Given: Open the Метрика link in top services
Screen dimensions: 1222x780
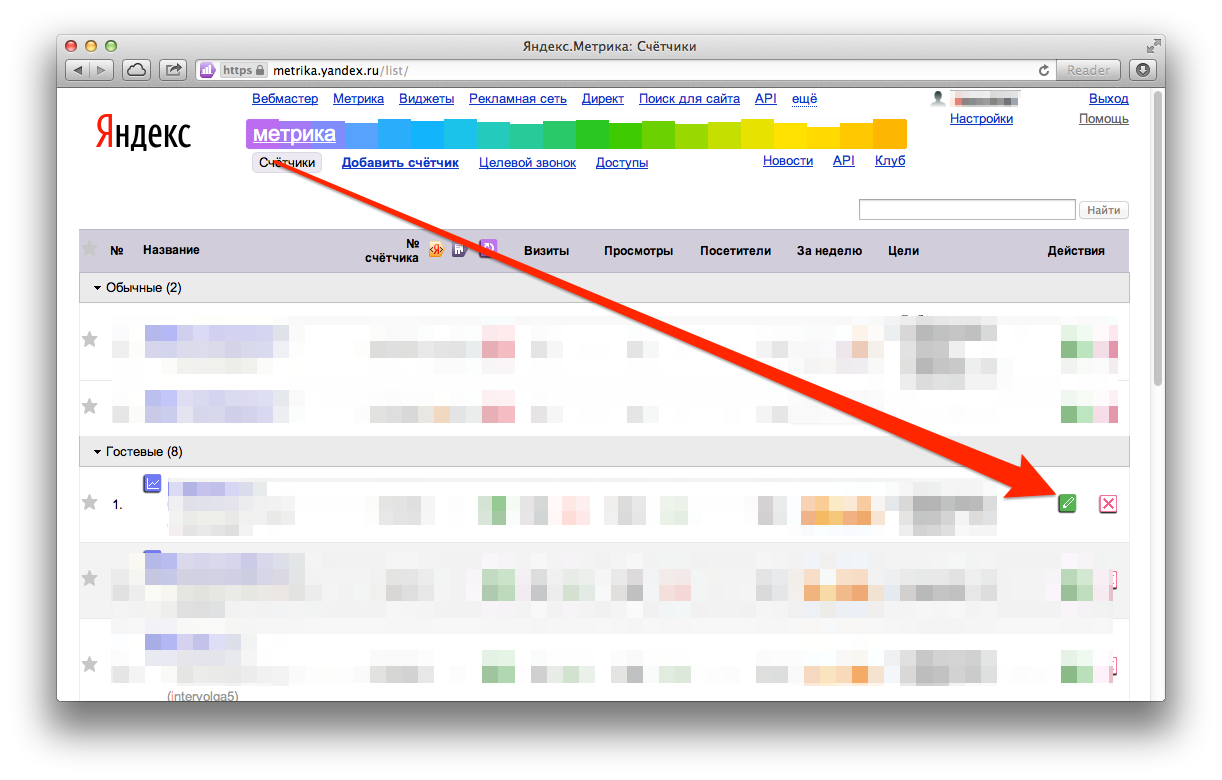Looking at the screenshot, I should coord(358,99).
